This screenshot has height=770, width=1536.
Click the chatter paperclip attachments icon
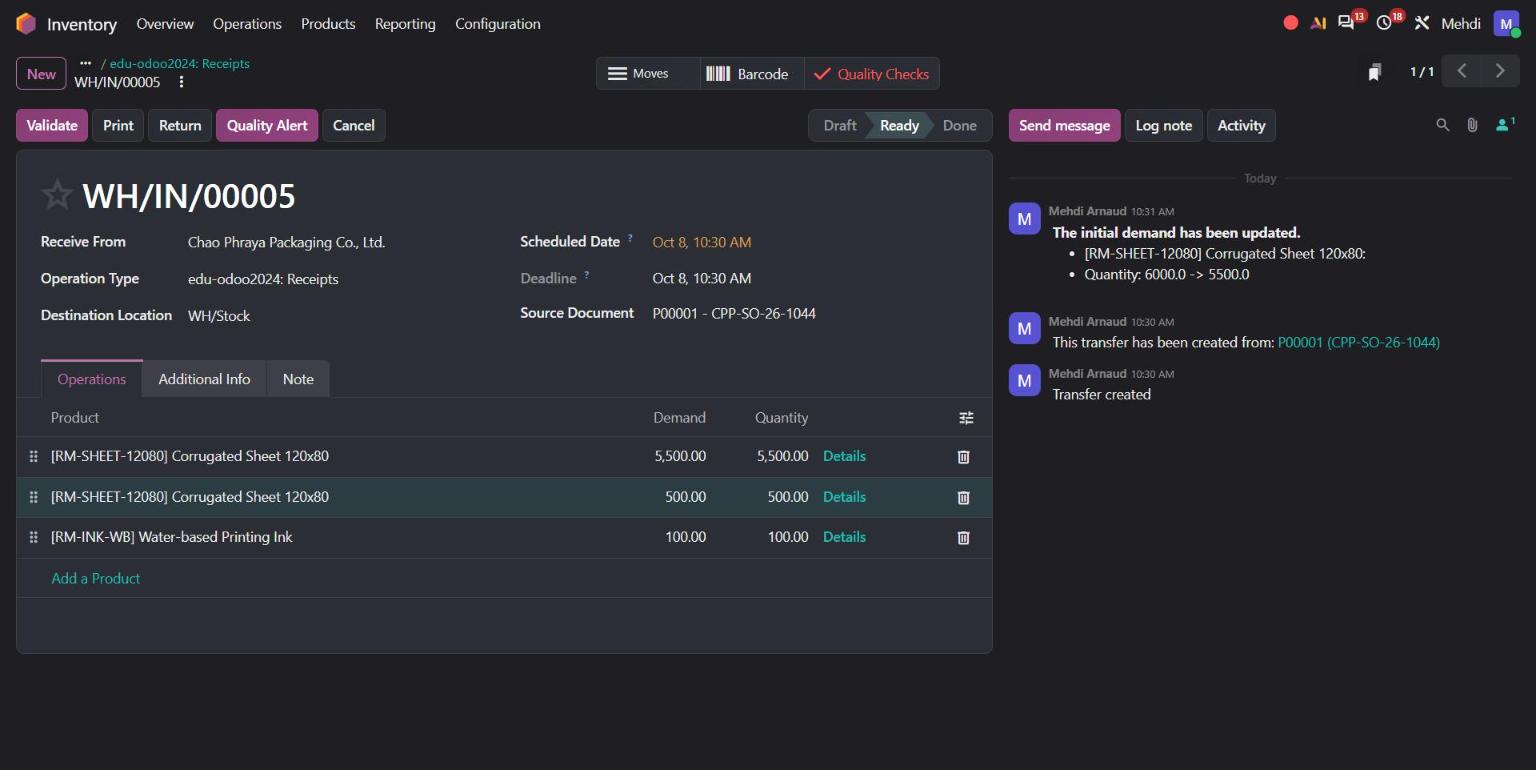tap(1472, 125)
